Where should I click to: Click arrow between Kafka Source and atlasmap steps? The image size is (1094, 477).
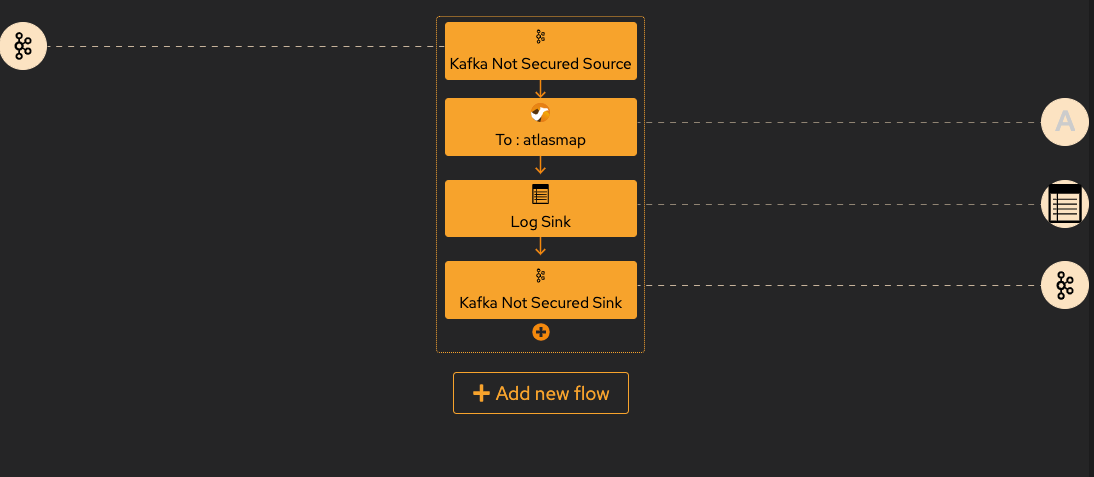pos(540,89)
